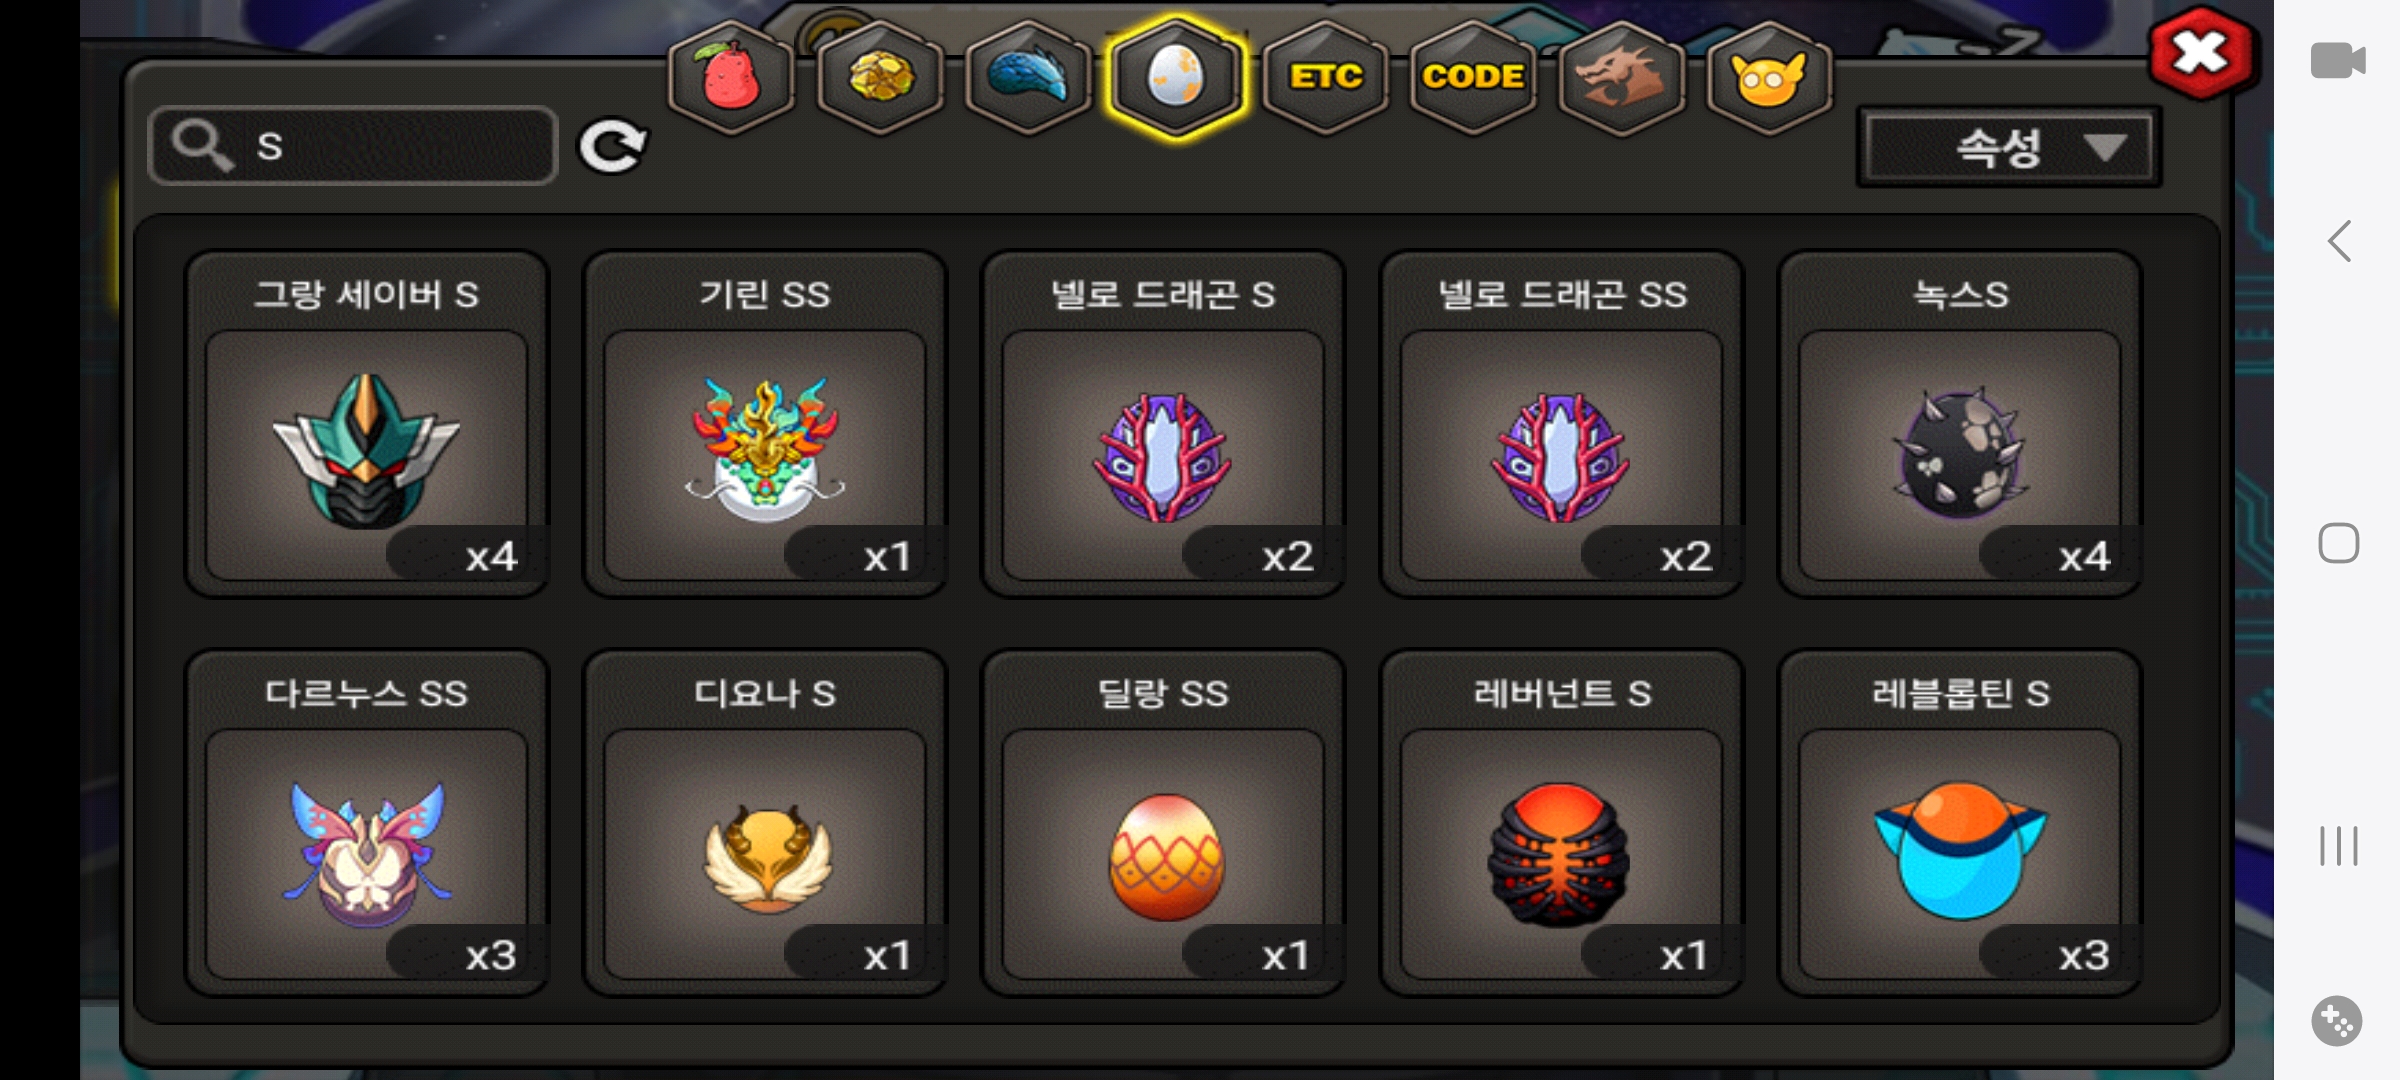
Task: Click the refresh arrow next to search
Action: pos(613,147)
